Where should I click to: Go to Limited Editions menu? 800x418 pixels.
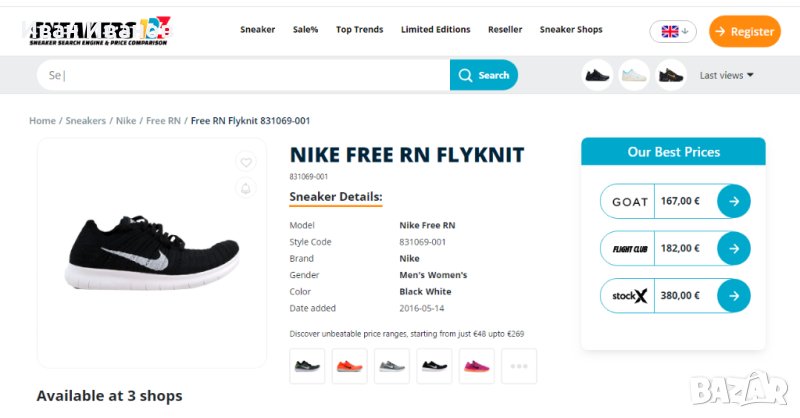click(x=435, y=30)
